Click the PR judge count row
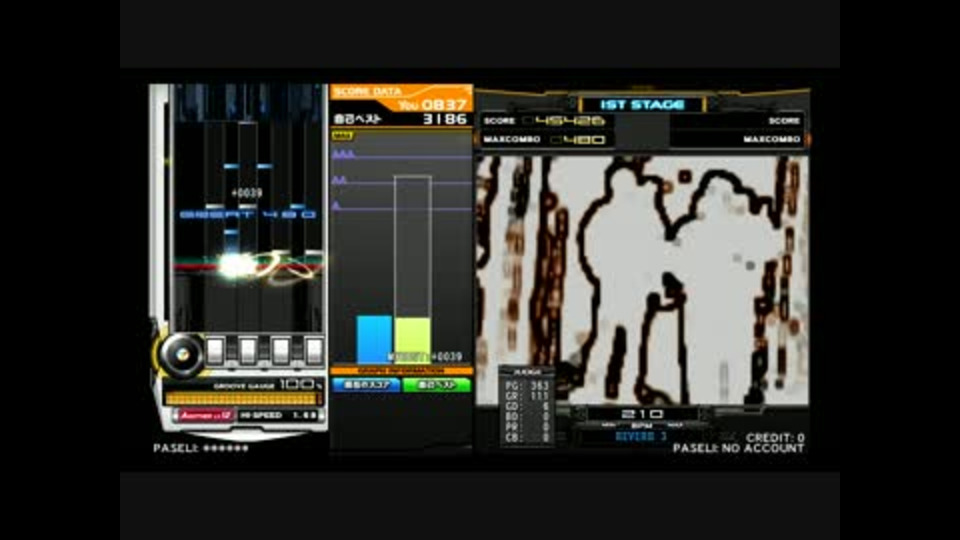The width and height of the screenshot is (960, 540). pos(527,427)
